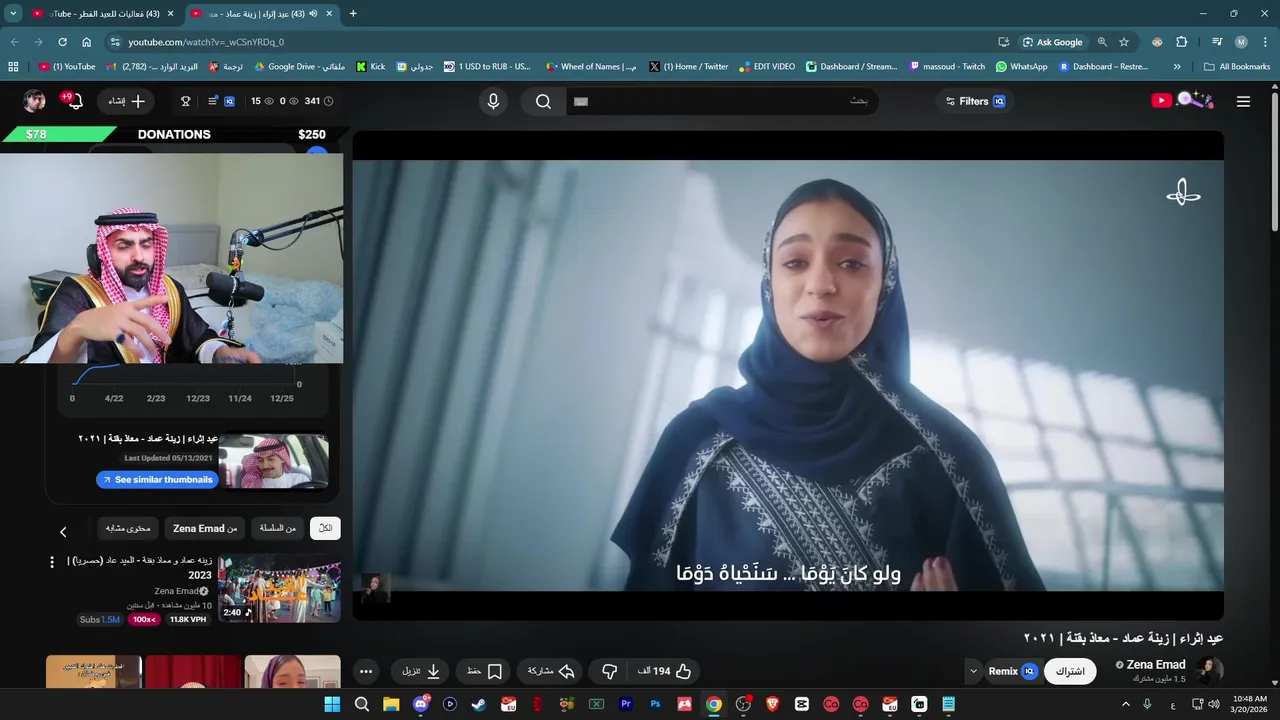Viewport: 1280px width, 720px height.
Task: Open options for العيد عاد 2023 video
Action: pyautogui.click(x=52, y=562)
